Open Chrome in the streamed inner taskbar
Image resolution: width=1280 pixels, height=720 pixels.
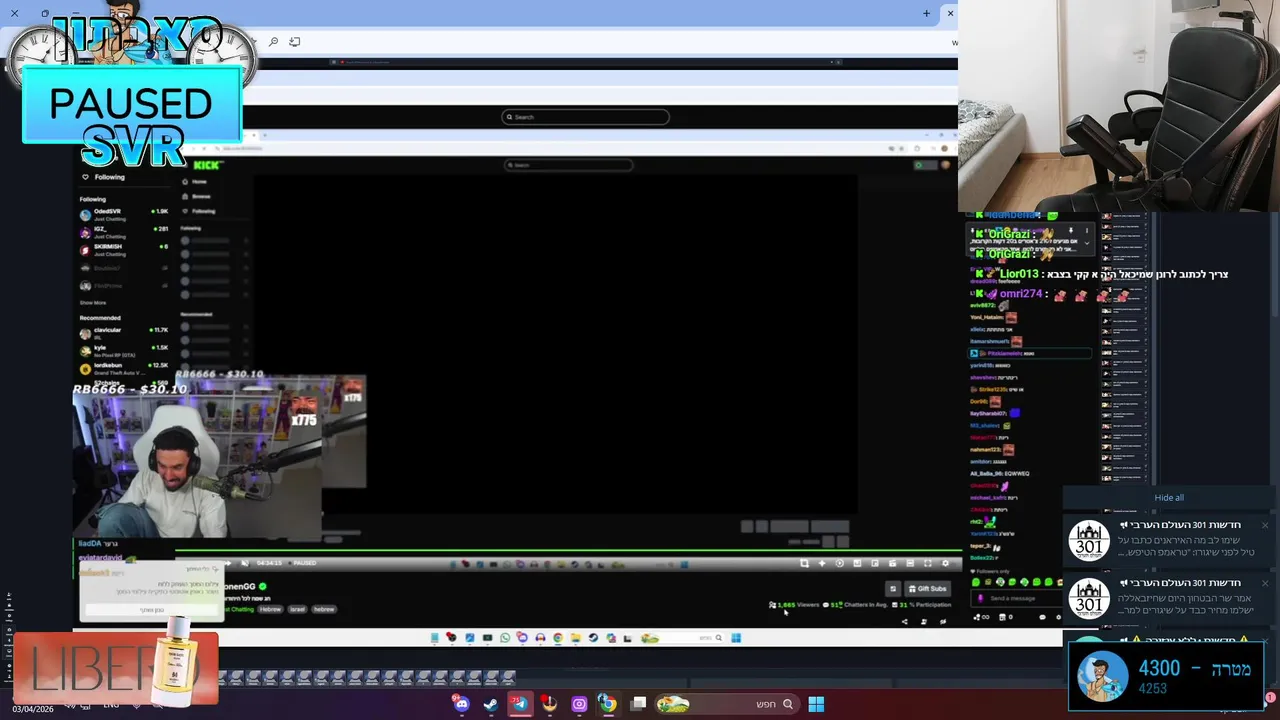(x=558, y=638)
